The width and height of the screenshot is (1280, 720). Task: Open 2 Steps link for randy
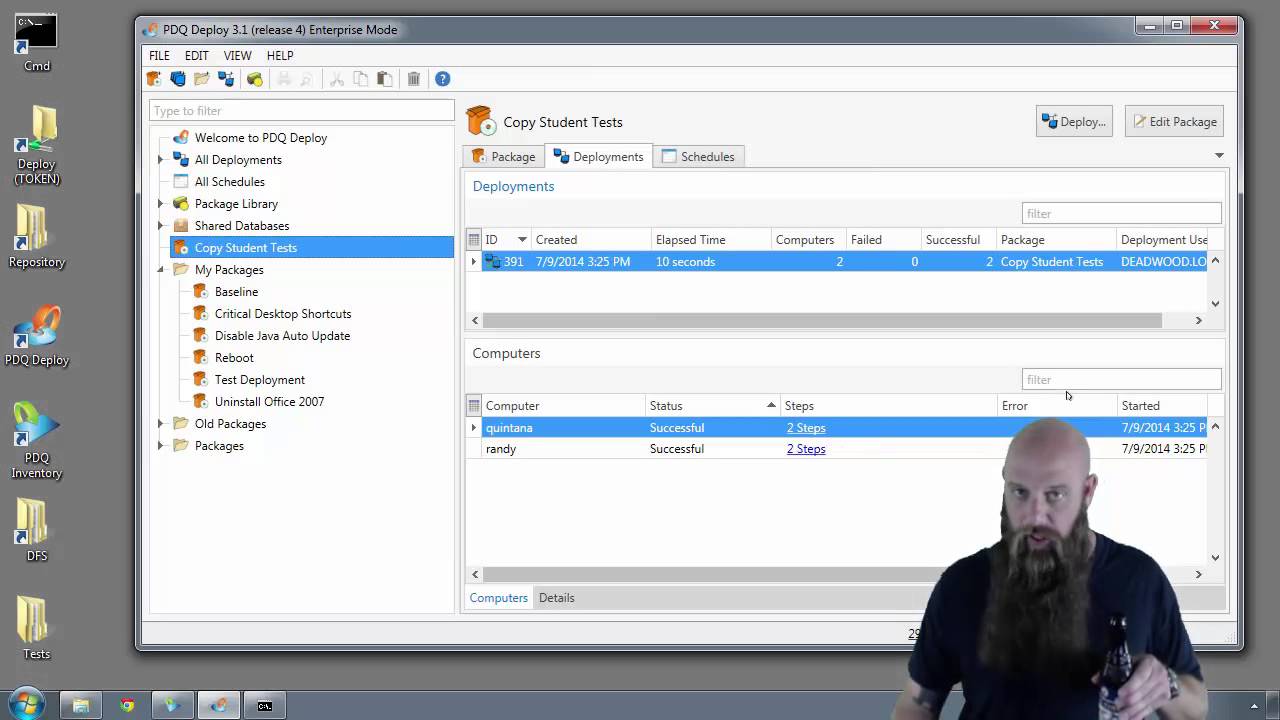tap(806, 449)
